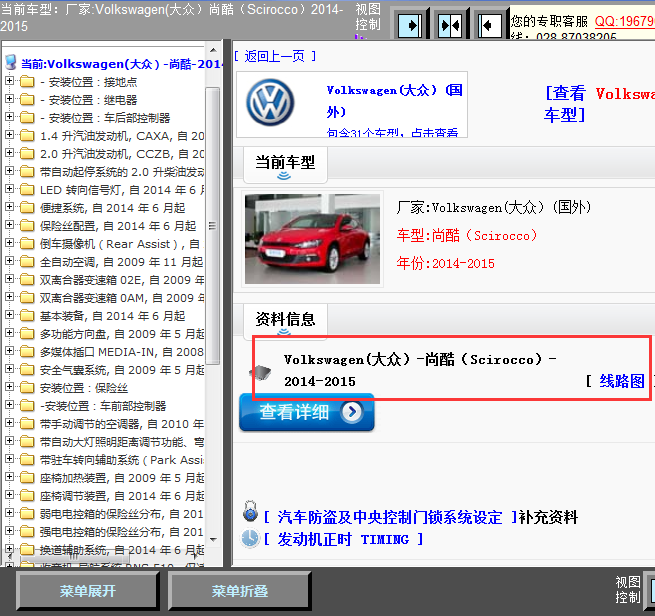Image resolution: width=655 pixels, height=616 pixels.
Task: Select 倒车摄像机 (Rear Assist) tree item
Action: point(119,243)
